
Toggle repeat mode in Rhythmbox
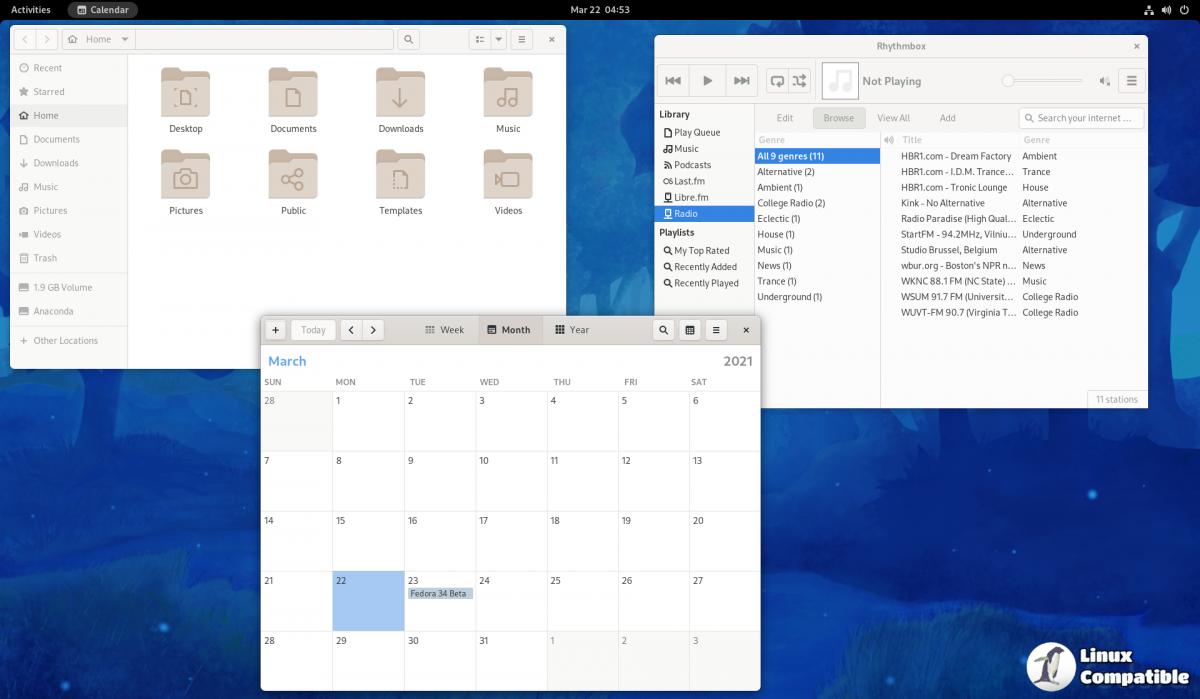click(777, 81)
